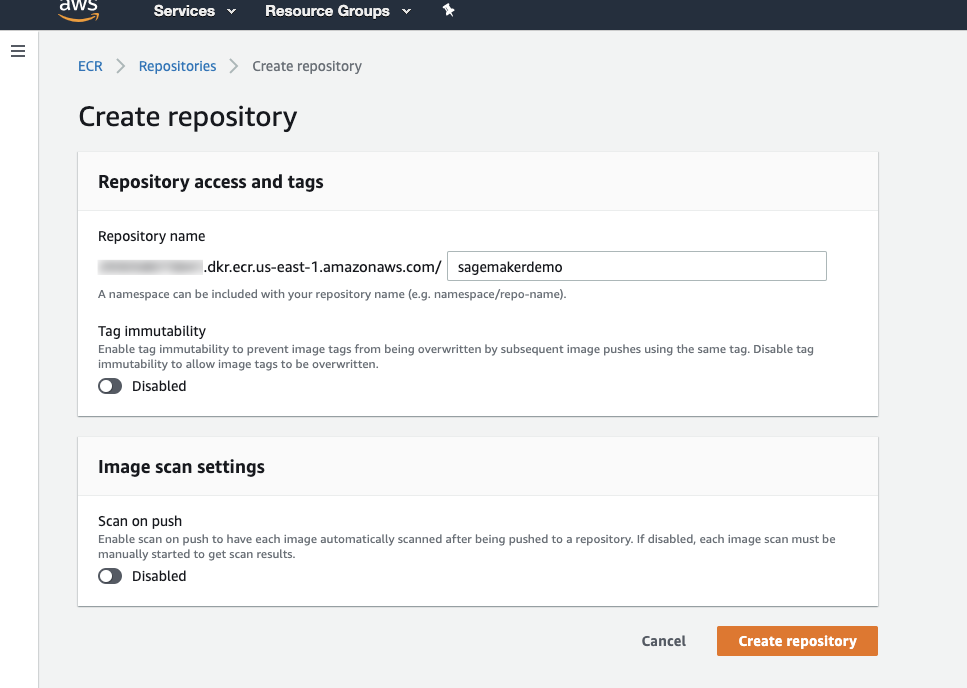Navigate to the Repositories breadcrumb link
Viewport: 967px width, 688px height.
tap(177, 66)
